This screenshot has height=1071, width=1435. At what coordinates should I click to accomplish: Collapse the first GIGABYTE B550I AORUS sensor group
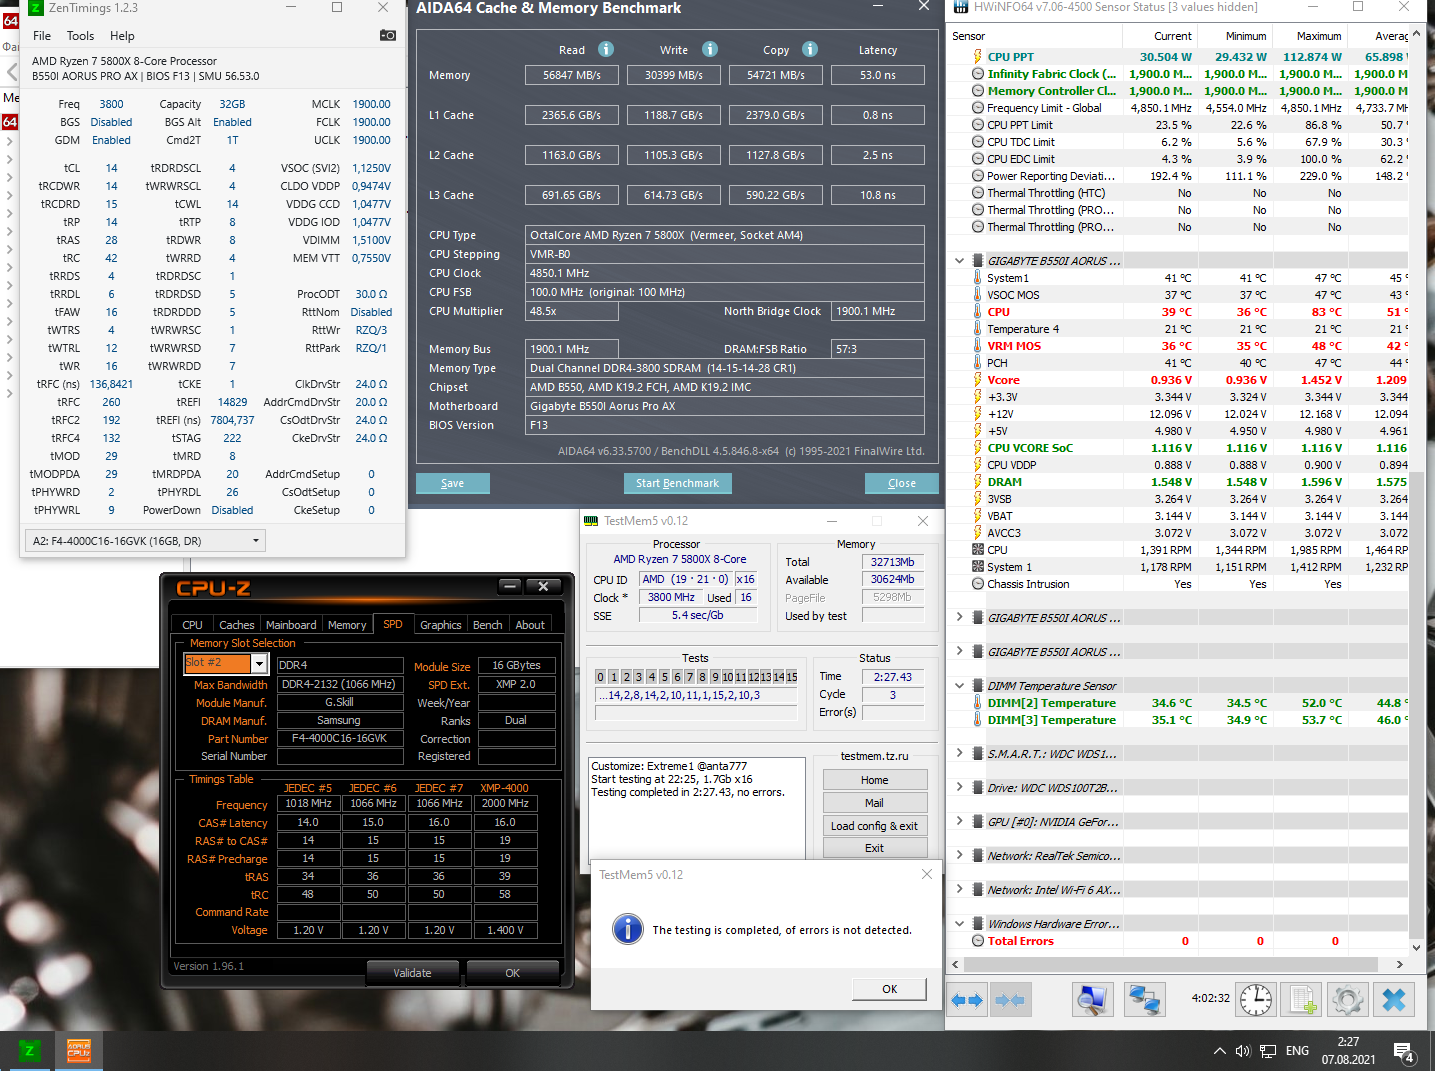point(960,261)
